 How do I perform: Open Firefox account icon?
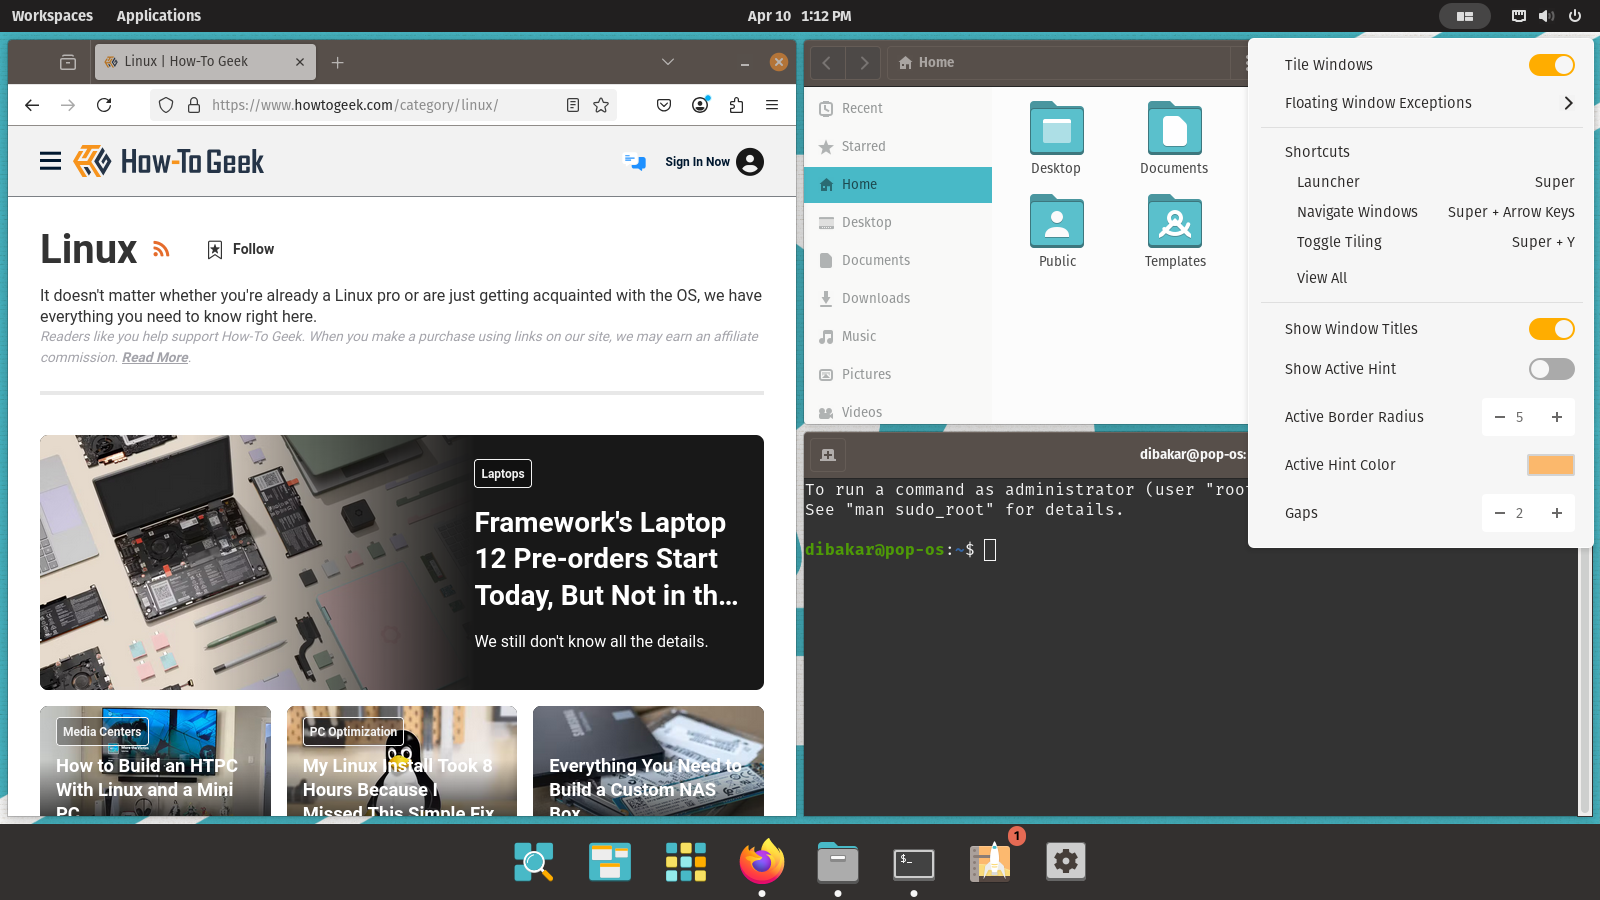click(700, 105)
